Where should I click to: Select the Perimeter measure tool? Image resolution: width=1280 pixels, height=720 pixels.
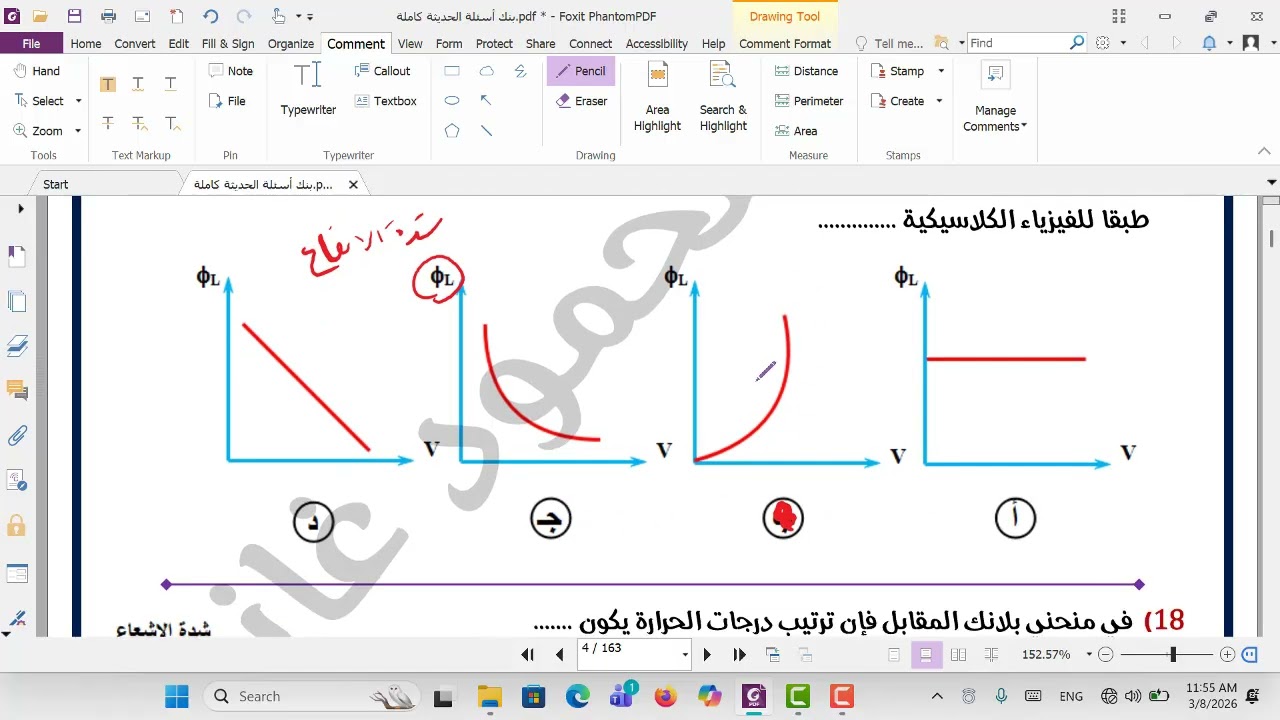click(809, 101)
